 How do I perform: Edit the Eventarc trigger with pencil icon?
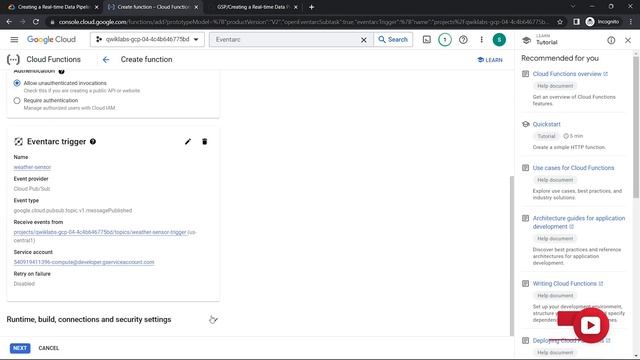click(188, 142)
